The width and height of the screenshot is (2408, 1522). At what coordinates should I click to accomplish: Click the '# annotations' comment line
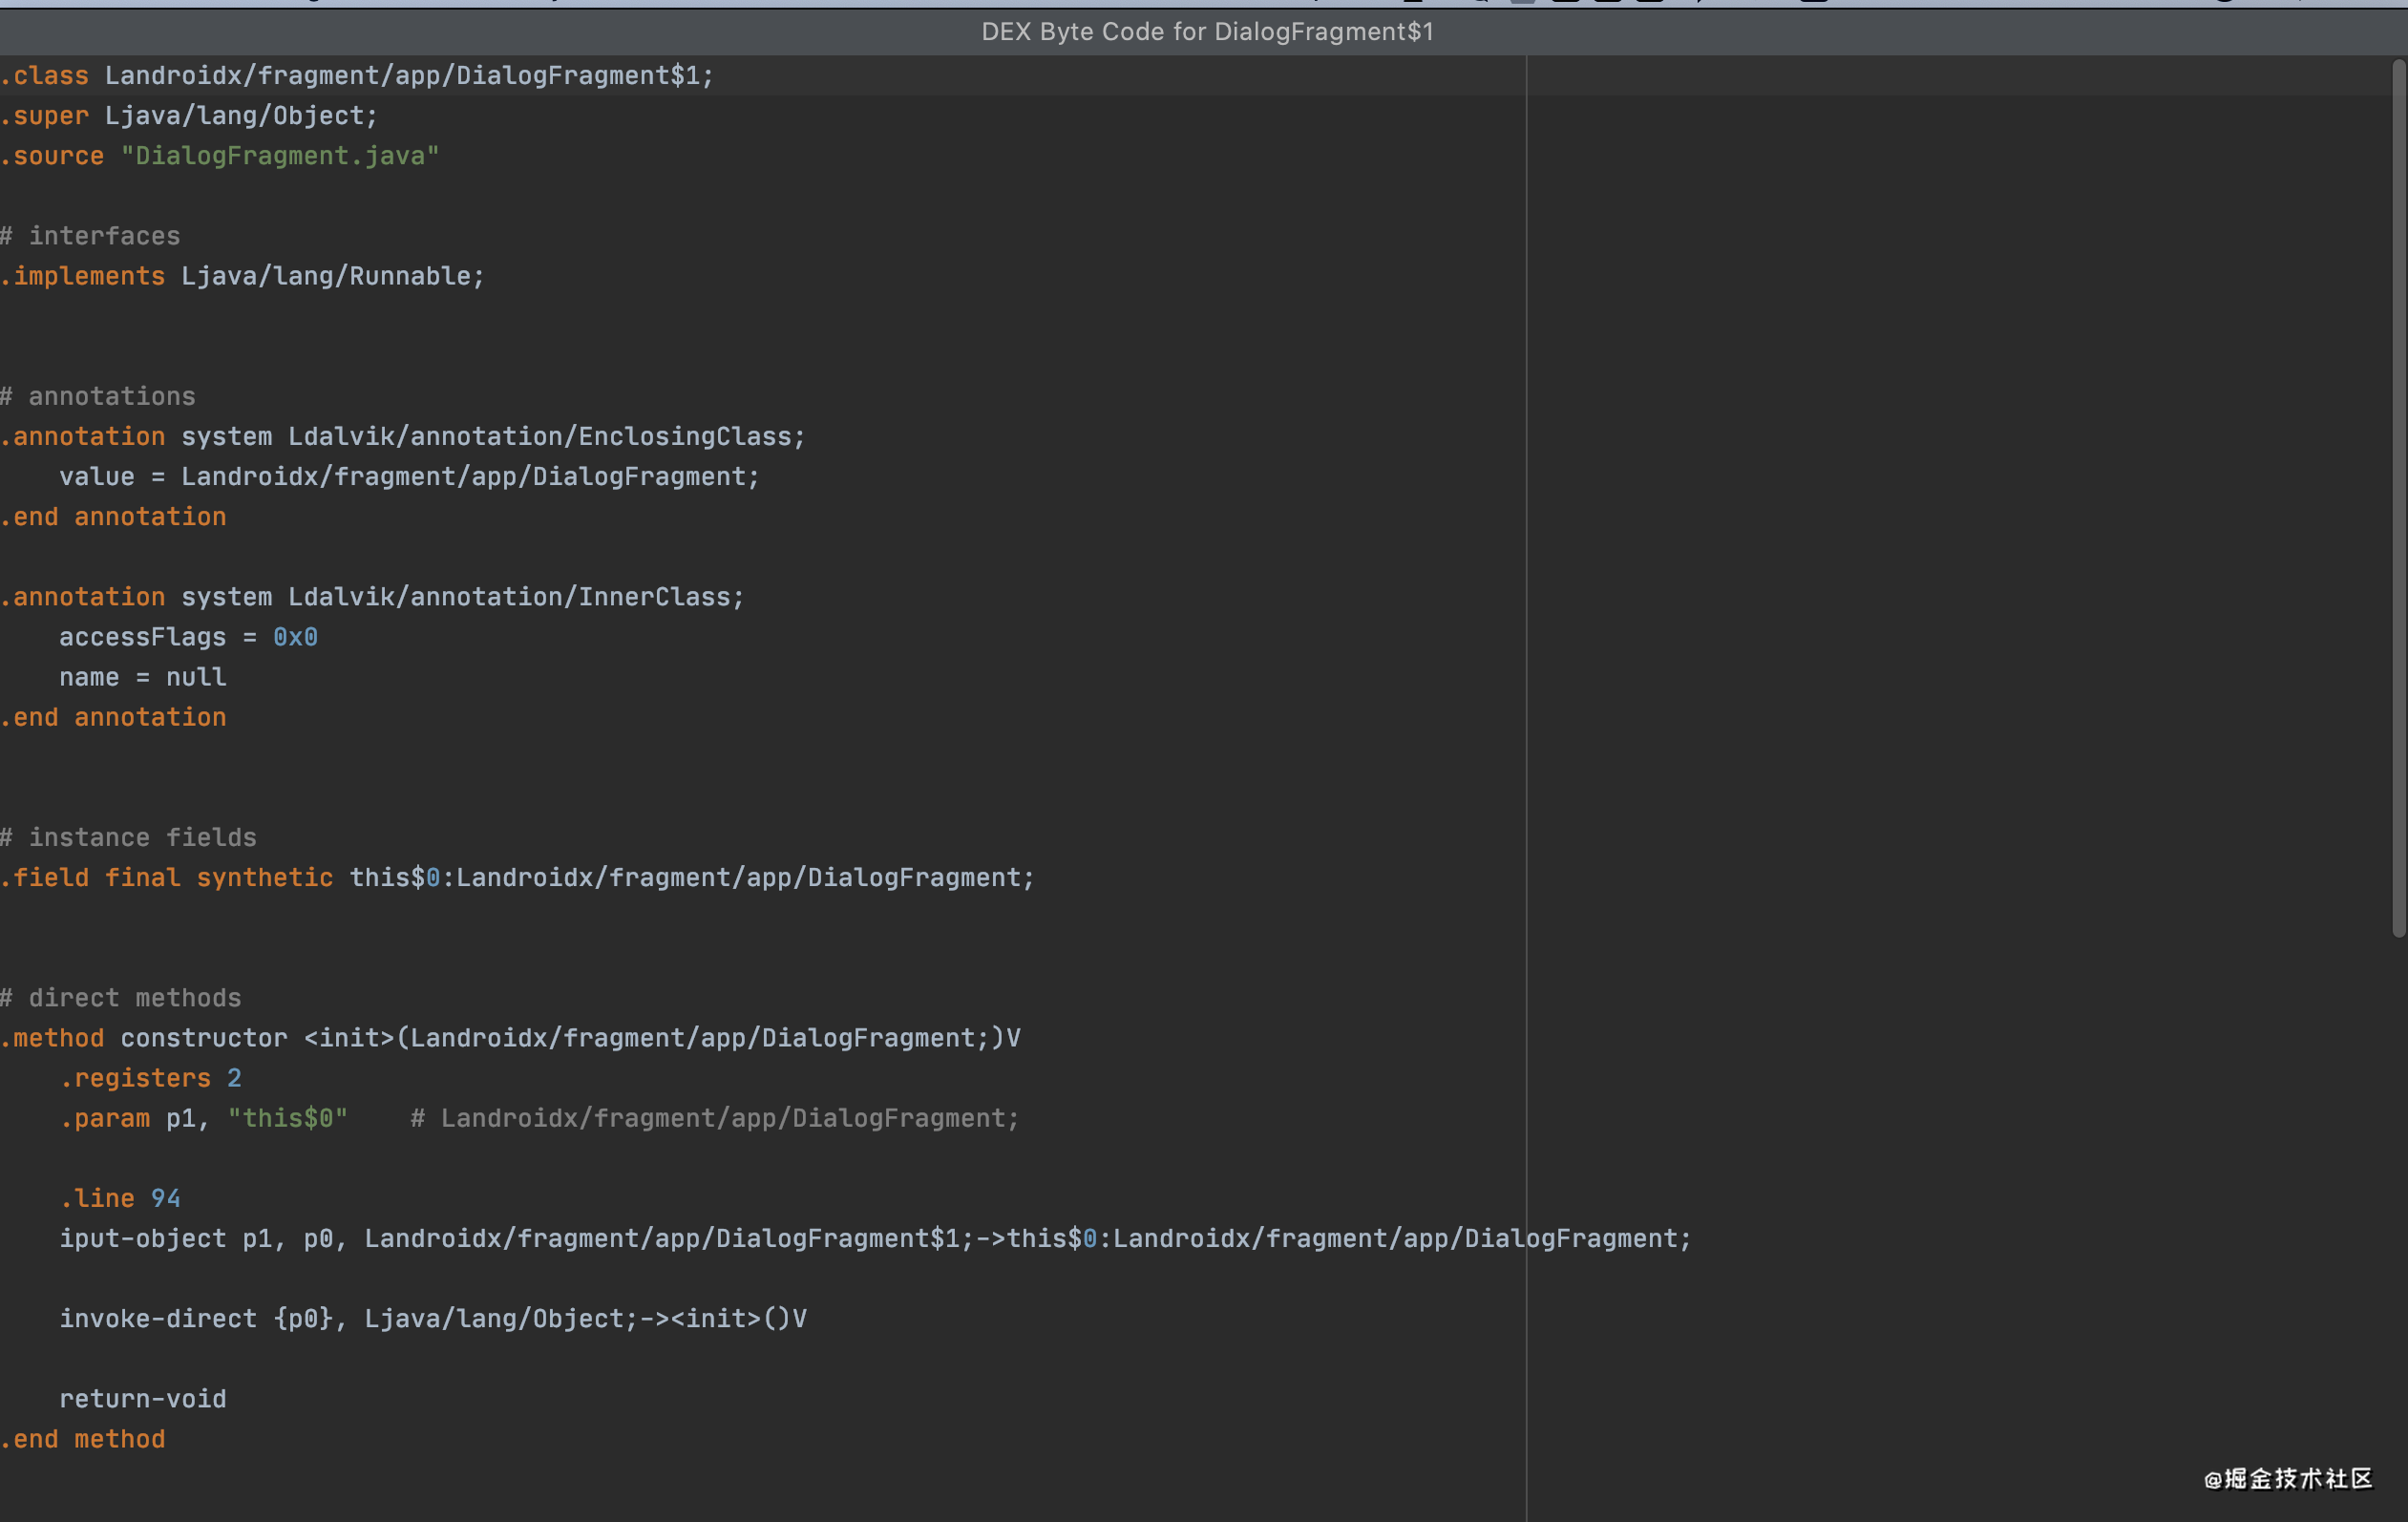pyautogui.click(x=98, y=396)
